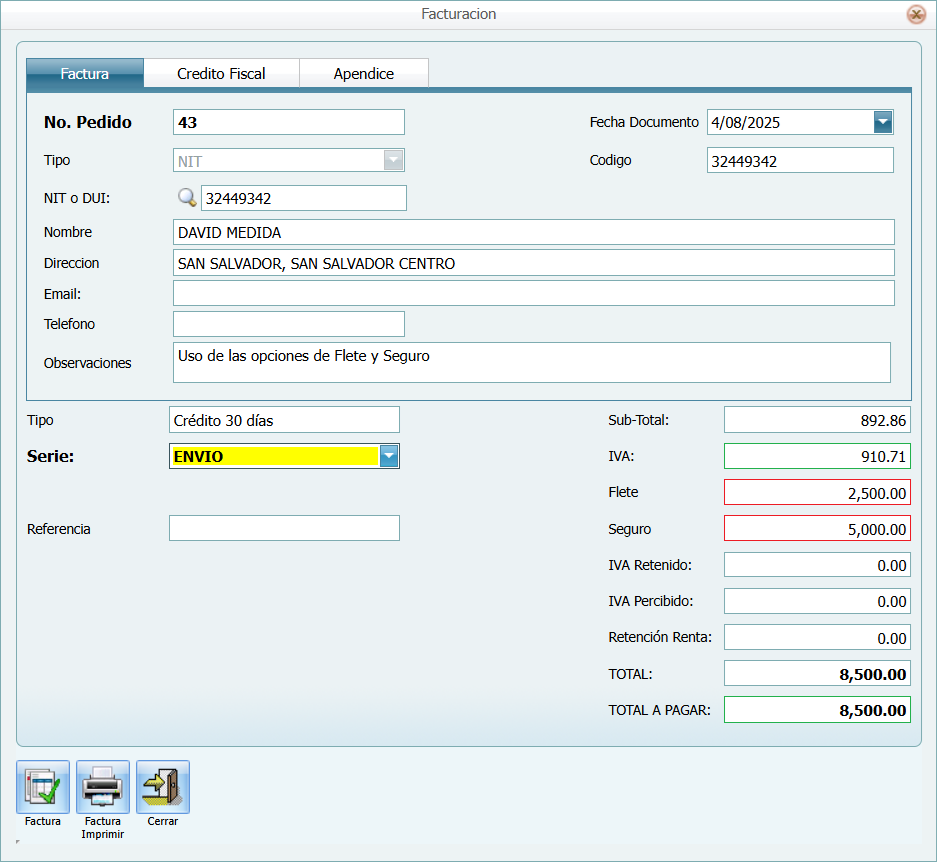Screen dimensions: 937x862
Task: Click the magnifier search icon beside NIT
Action: point(186,198)
